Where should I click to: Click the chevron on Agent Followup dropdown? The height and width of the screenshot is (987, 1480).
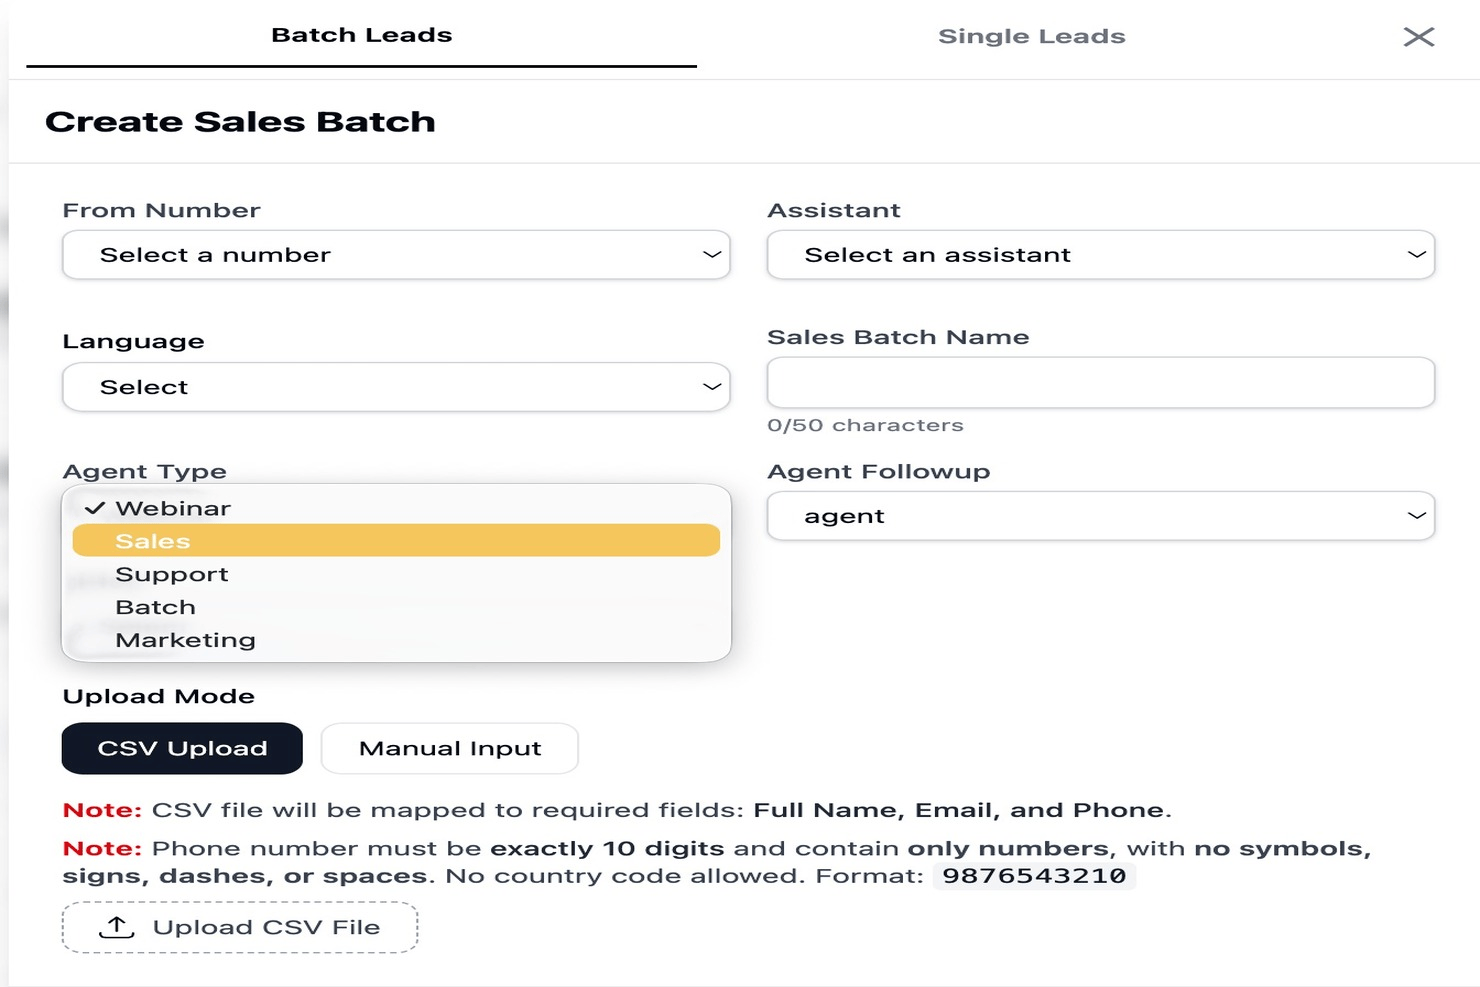pos(1417,516)
